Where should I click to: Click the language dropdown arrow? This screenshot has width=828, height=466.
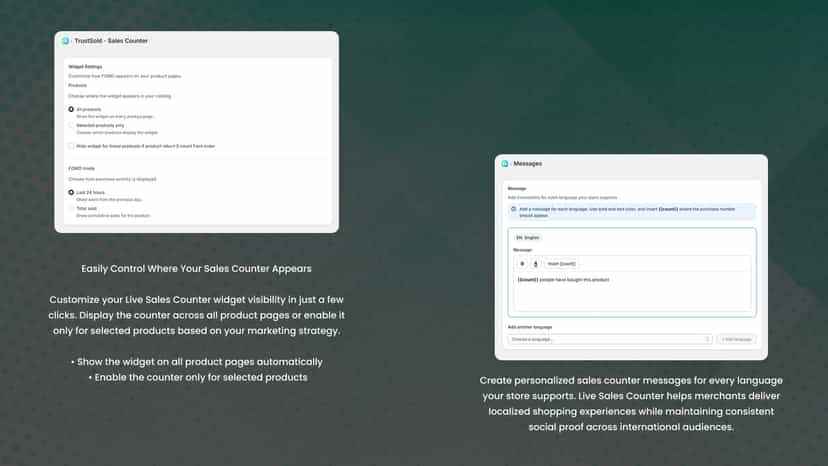tap(707, 339)
